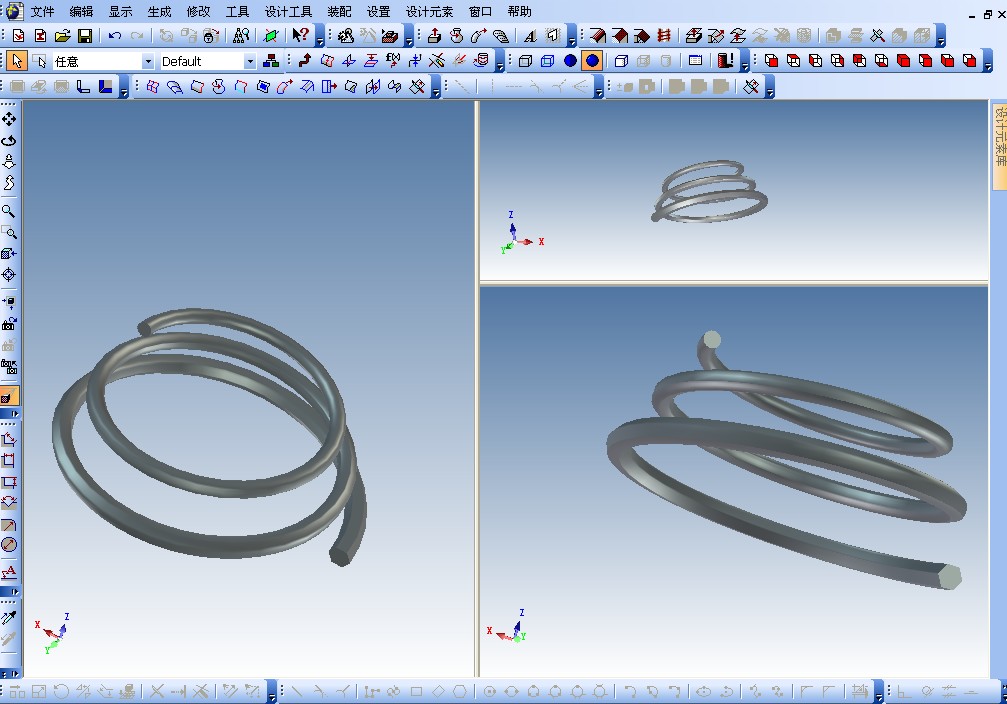Click the context help pointer icon
Image resolution: width=1007 pixels, height=704 pixels.
(300, 35)
